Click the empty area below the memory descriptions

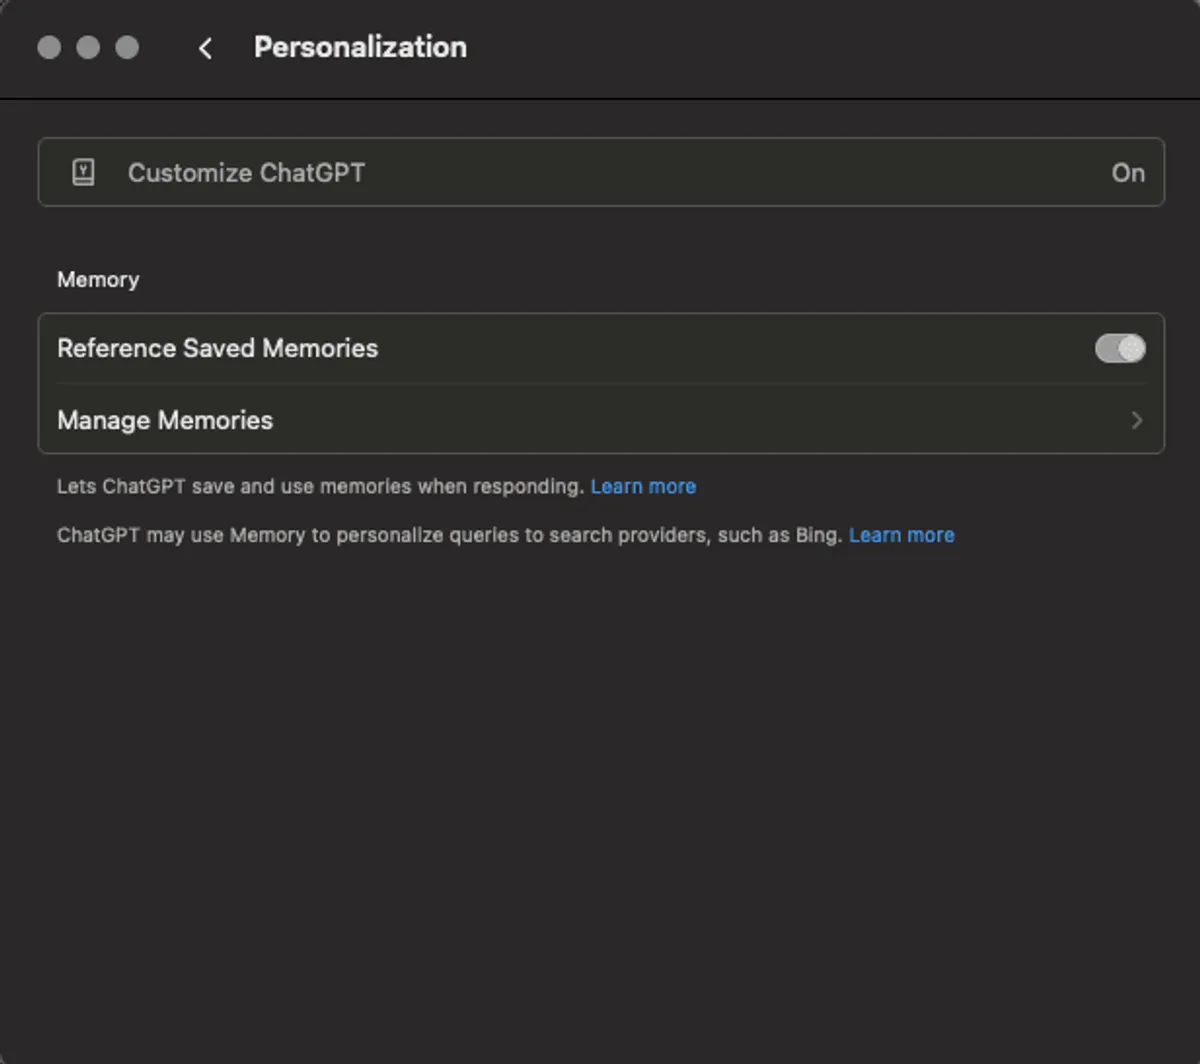[600, 800]
